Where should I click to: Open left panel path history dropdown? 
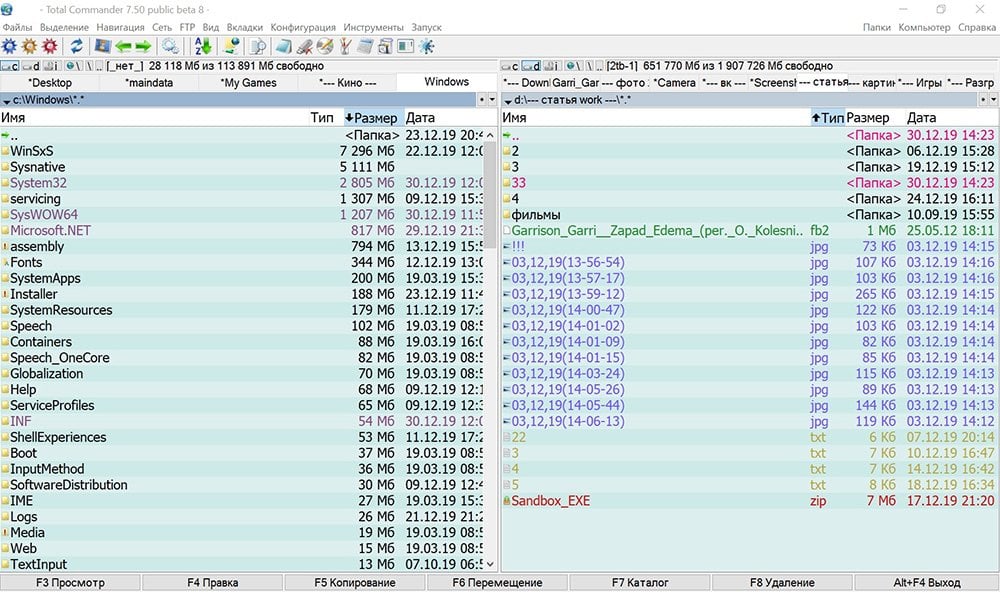(491, 100)
